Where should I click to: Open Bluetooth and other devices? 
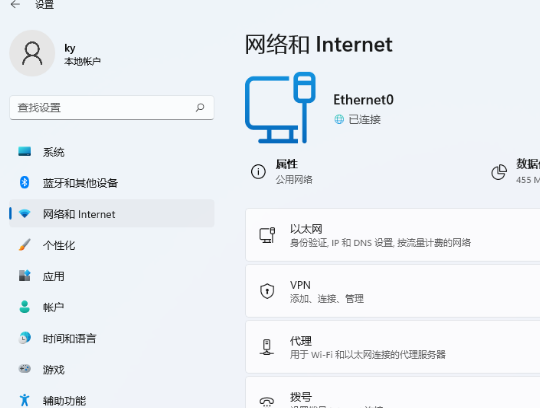coord(112,183)
